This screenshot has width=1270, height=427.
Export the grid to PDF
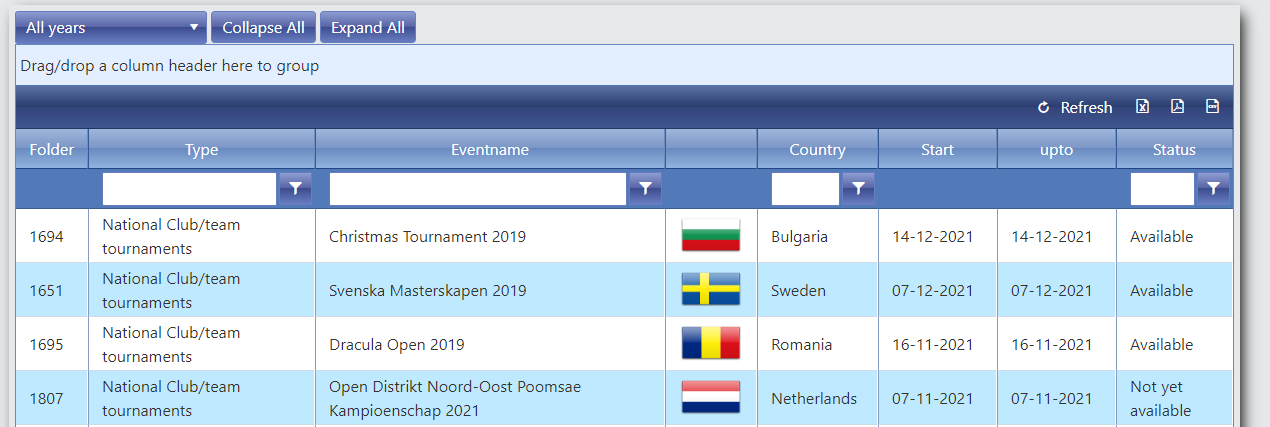tap(1177, 107)
